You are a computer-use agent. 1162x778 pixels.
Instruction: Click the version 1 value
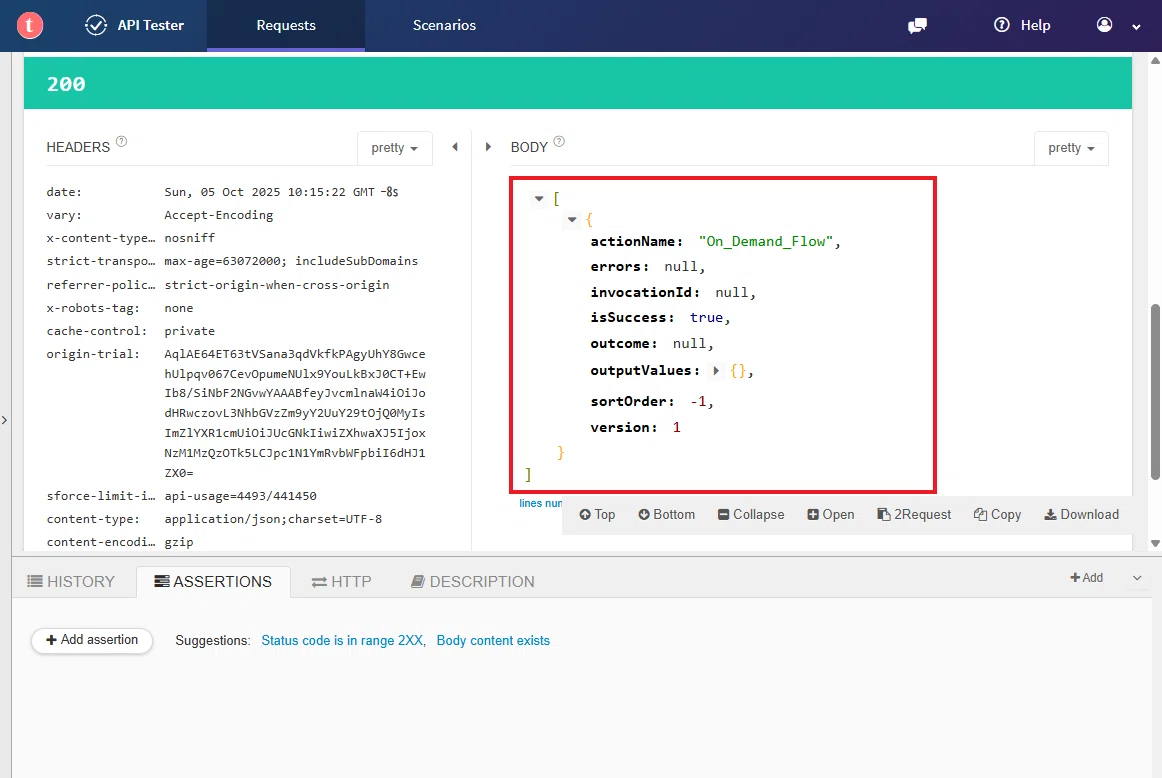point(676,428)
